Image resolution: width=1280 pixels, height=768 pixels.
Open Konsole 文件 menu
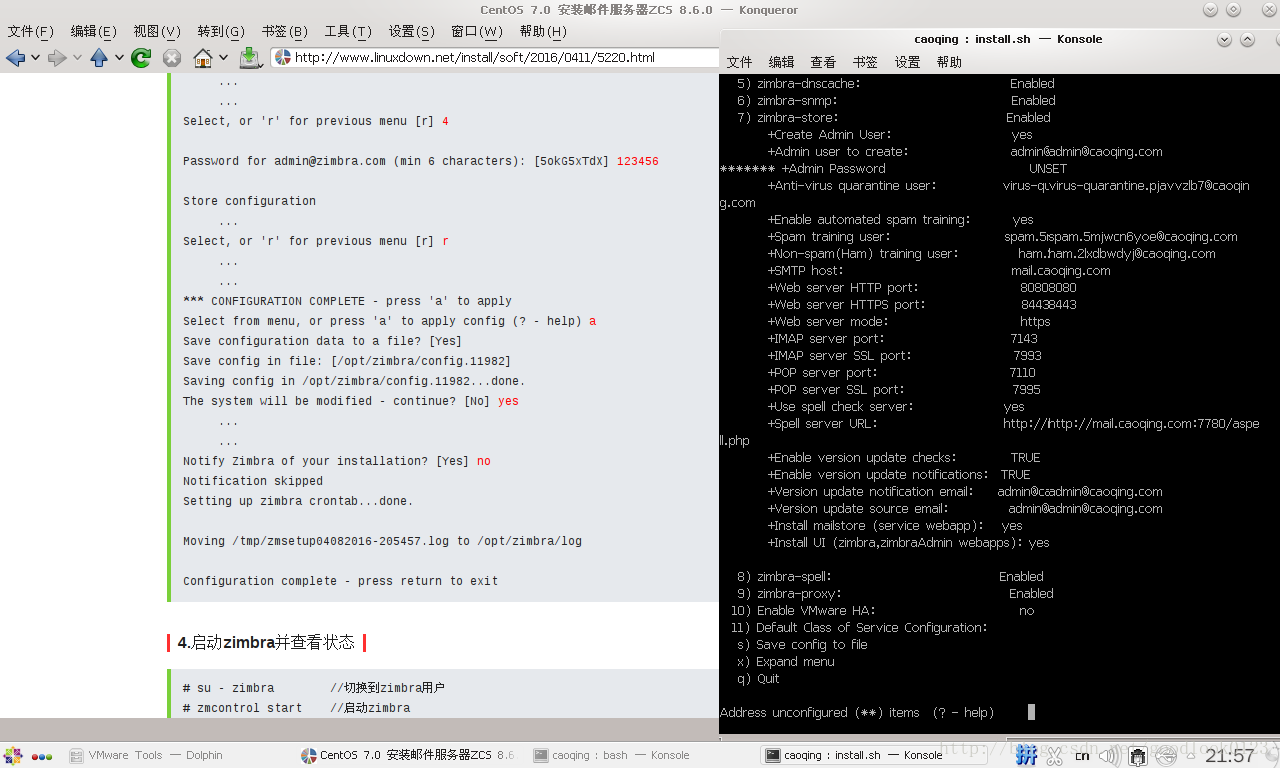(x=739, y=62)
